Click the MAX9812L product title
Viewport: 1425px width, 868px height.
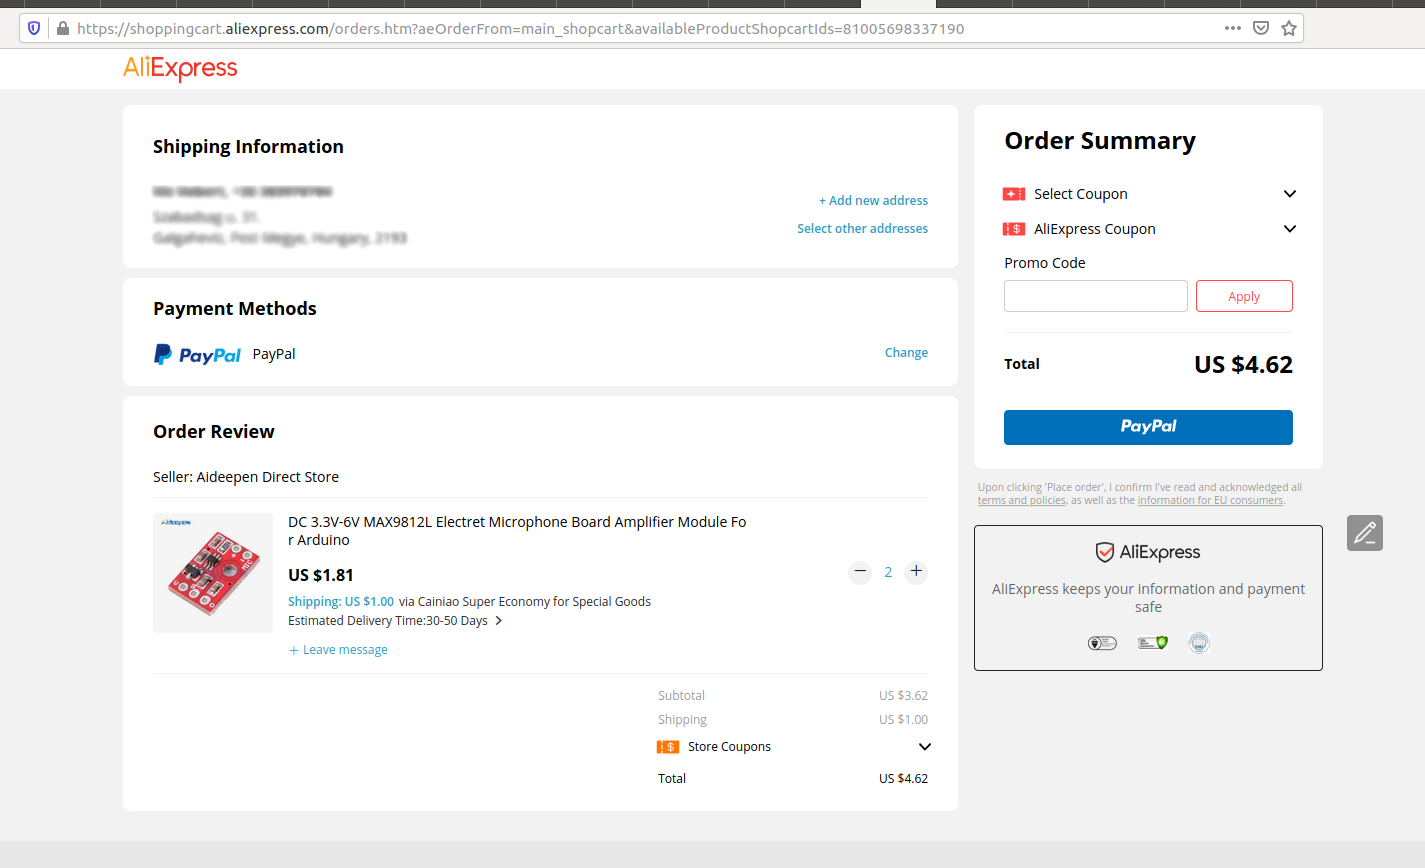pos(517,531)
